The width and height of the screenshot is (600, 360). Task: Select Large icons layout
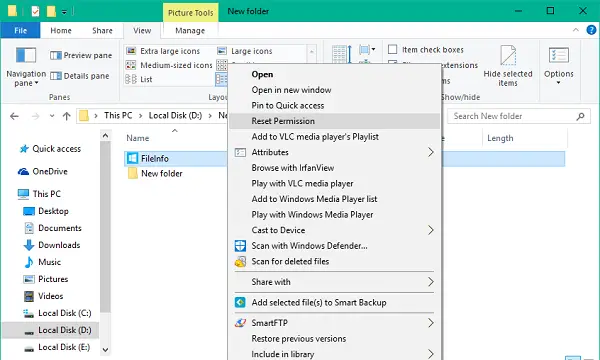point(245,51)
